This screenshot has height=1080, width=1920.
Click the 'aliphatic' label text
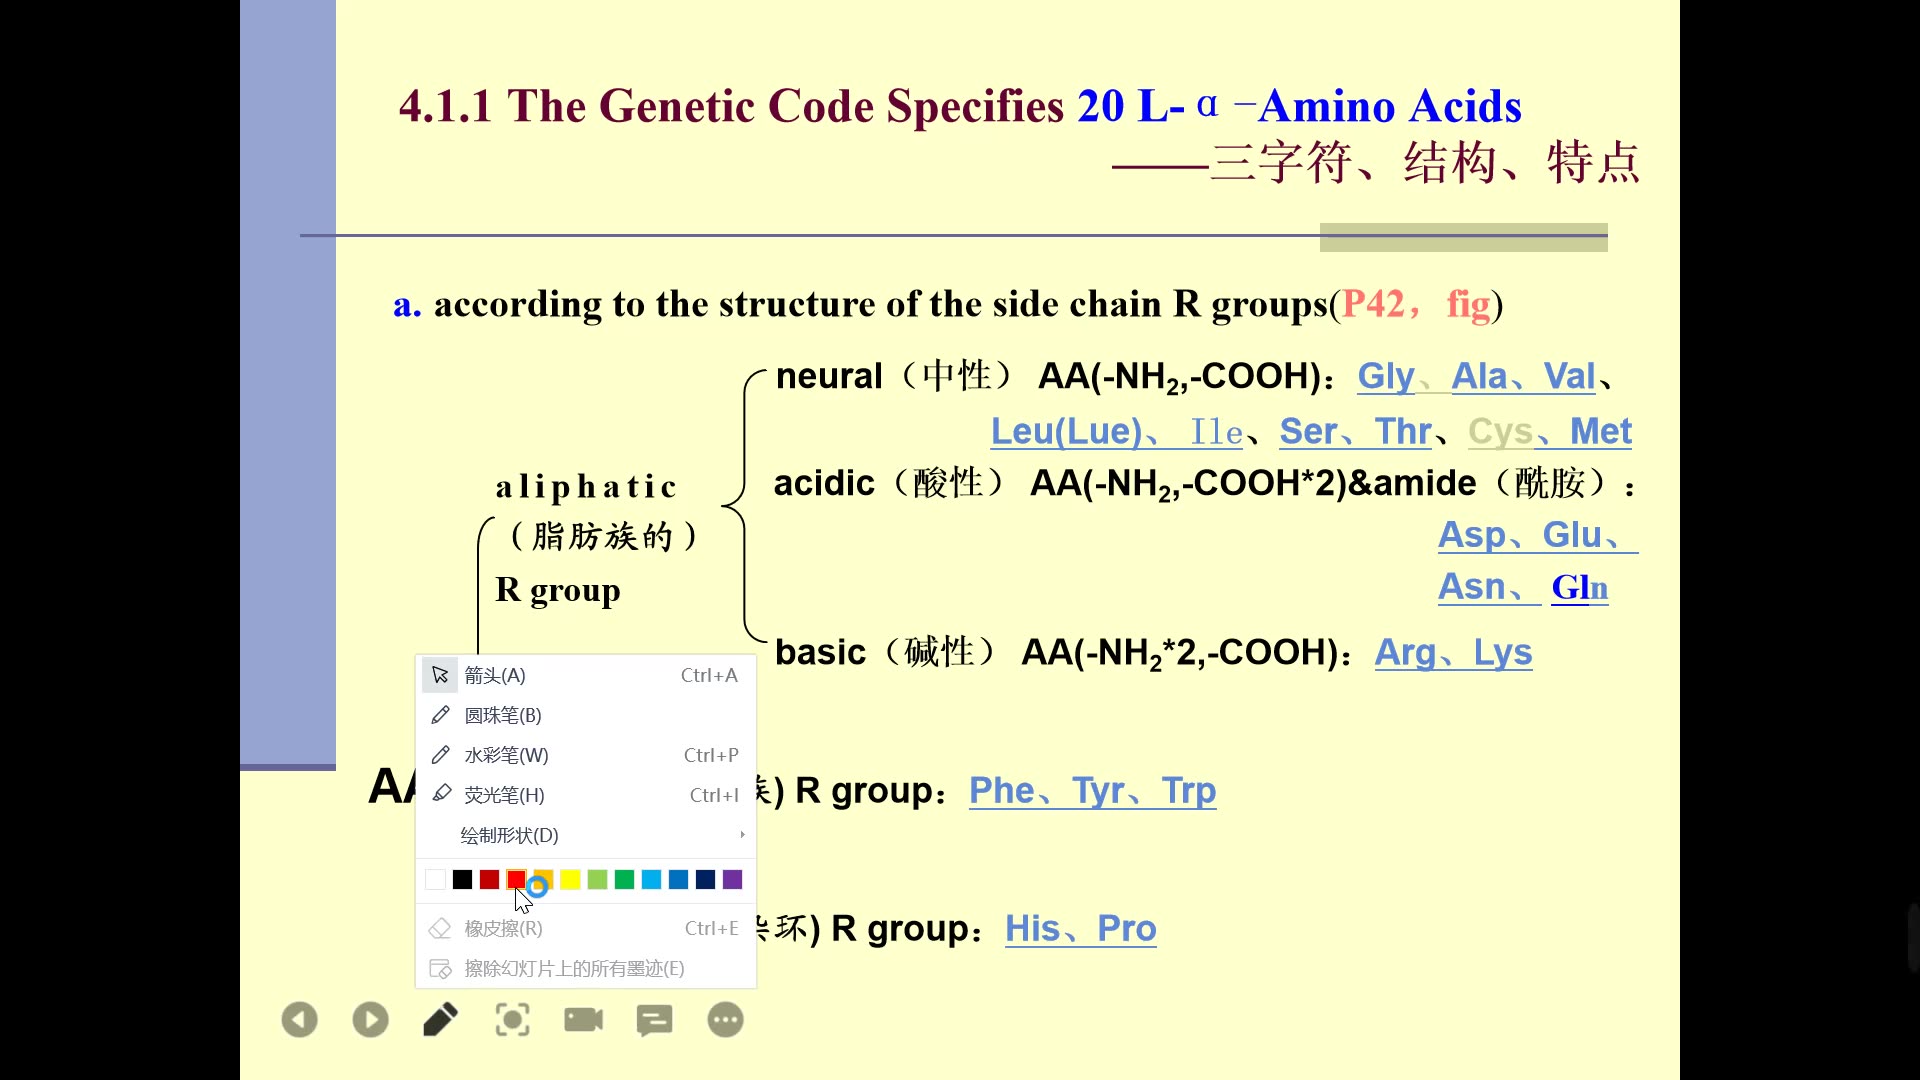click(586, 487)
